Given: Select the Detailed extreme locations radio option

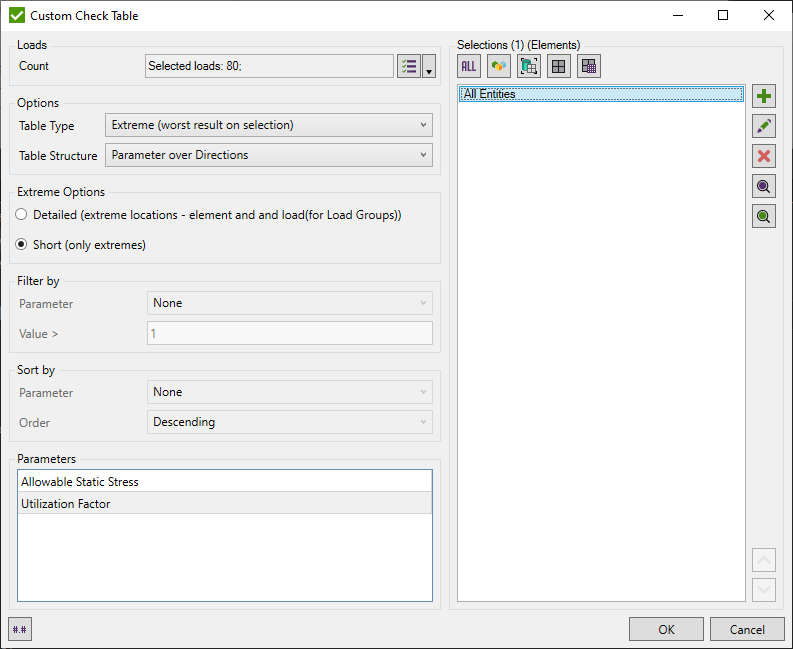Looking at the screenshot, I should 22,215.
